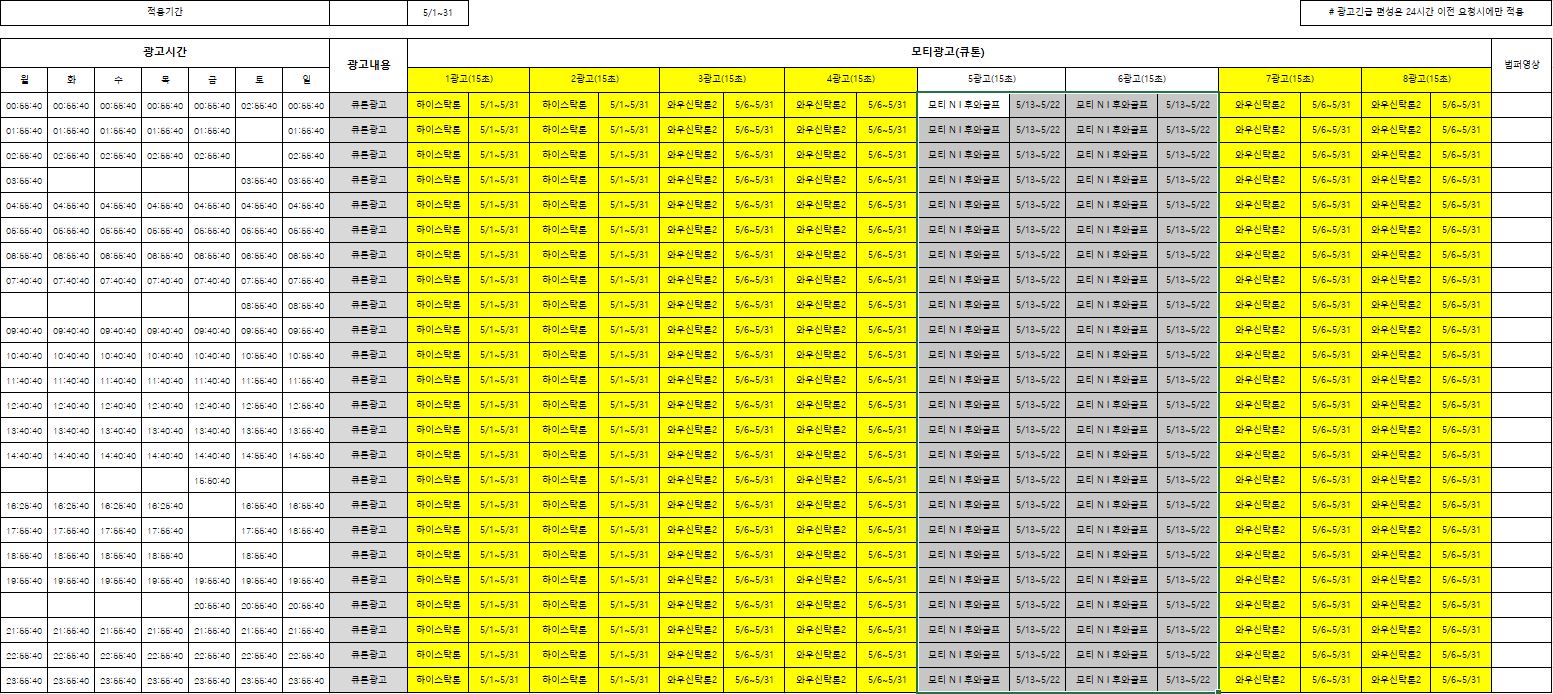Viewport: 1553px width, 694px height.
Task: Select the 적용기간 label cell
Action: [x=165, y=13]
